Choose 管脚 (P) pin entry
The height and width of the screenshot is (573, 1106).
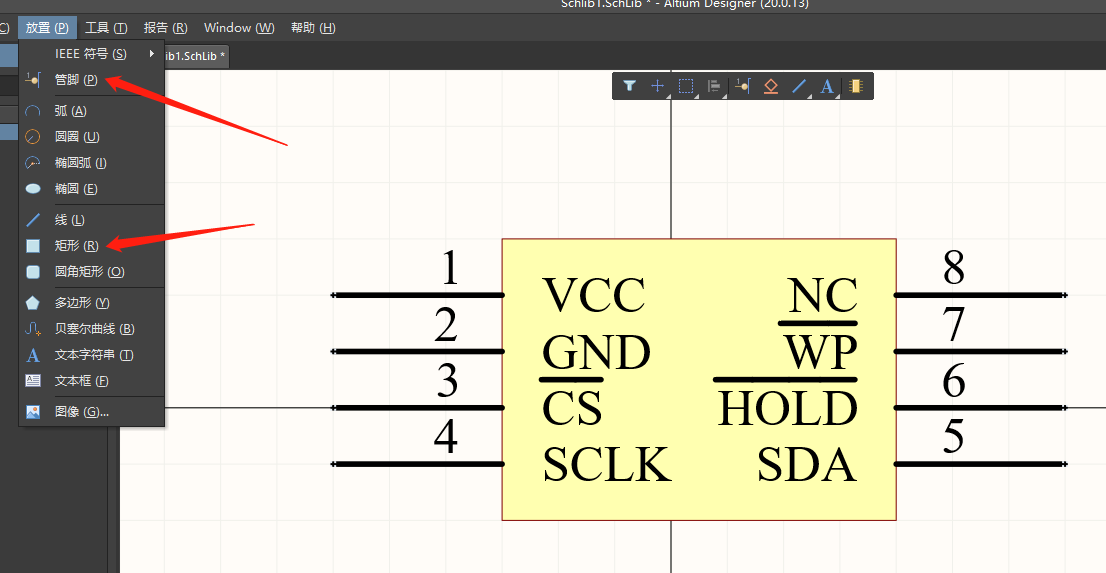[x=92, y=80]
